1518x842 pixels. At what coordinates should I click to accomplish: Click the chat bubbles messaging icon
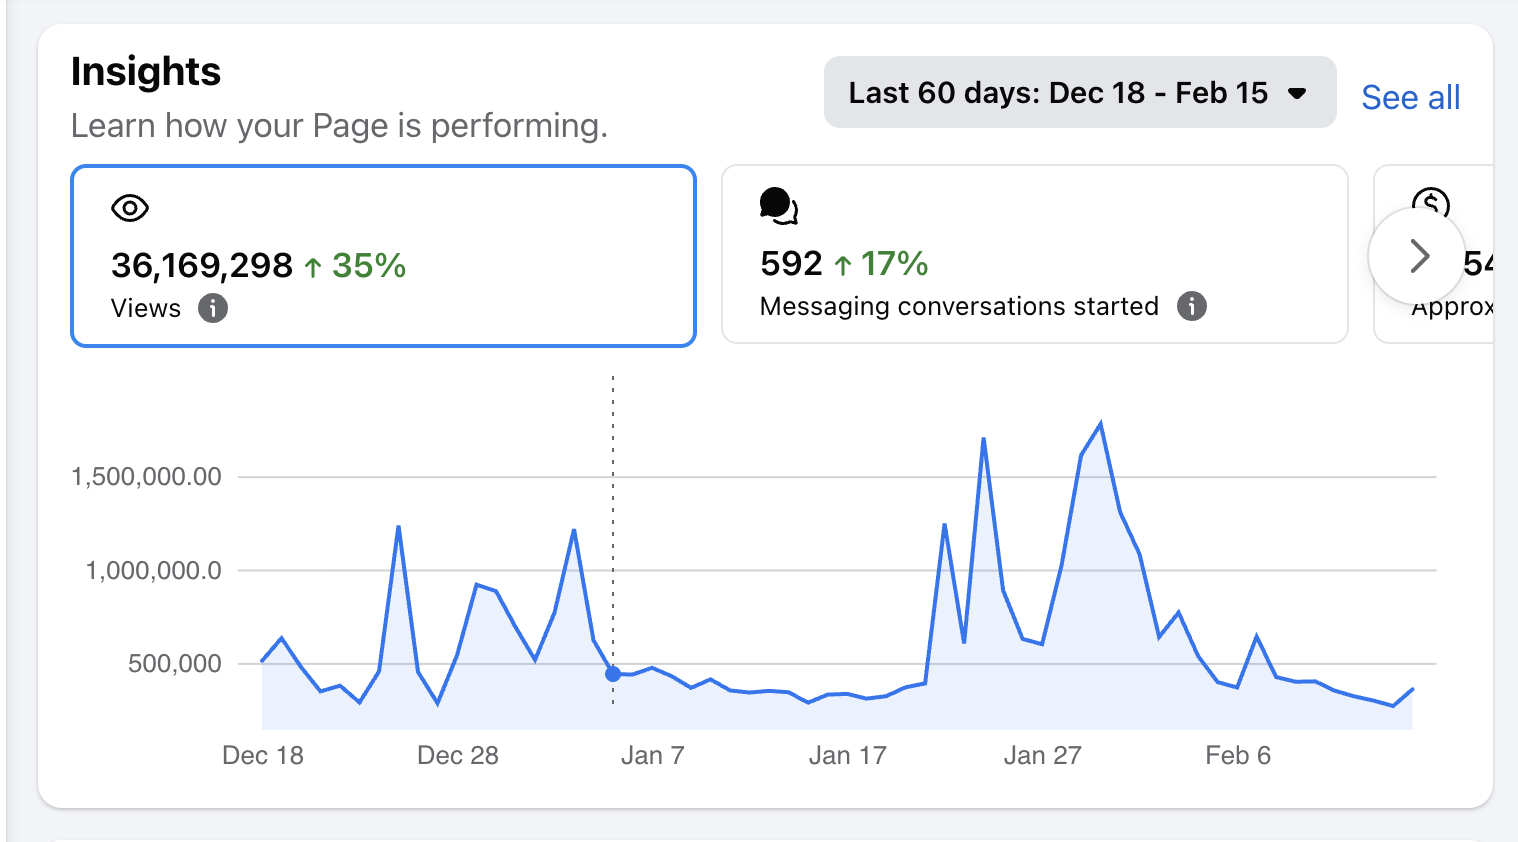click(778, 205)
